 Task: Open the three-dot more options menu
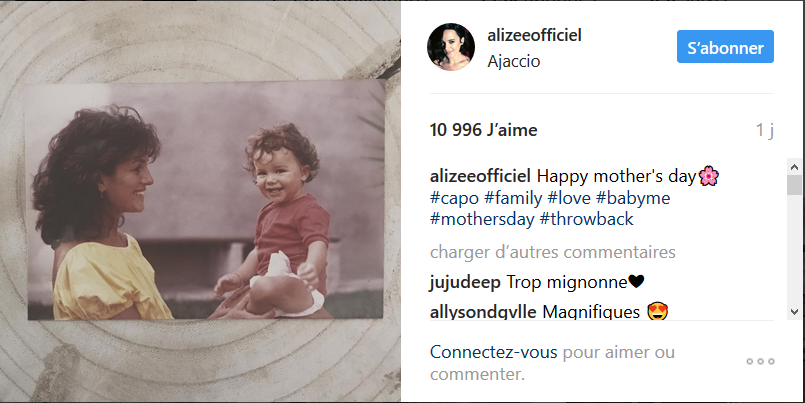click(760, 361)
